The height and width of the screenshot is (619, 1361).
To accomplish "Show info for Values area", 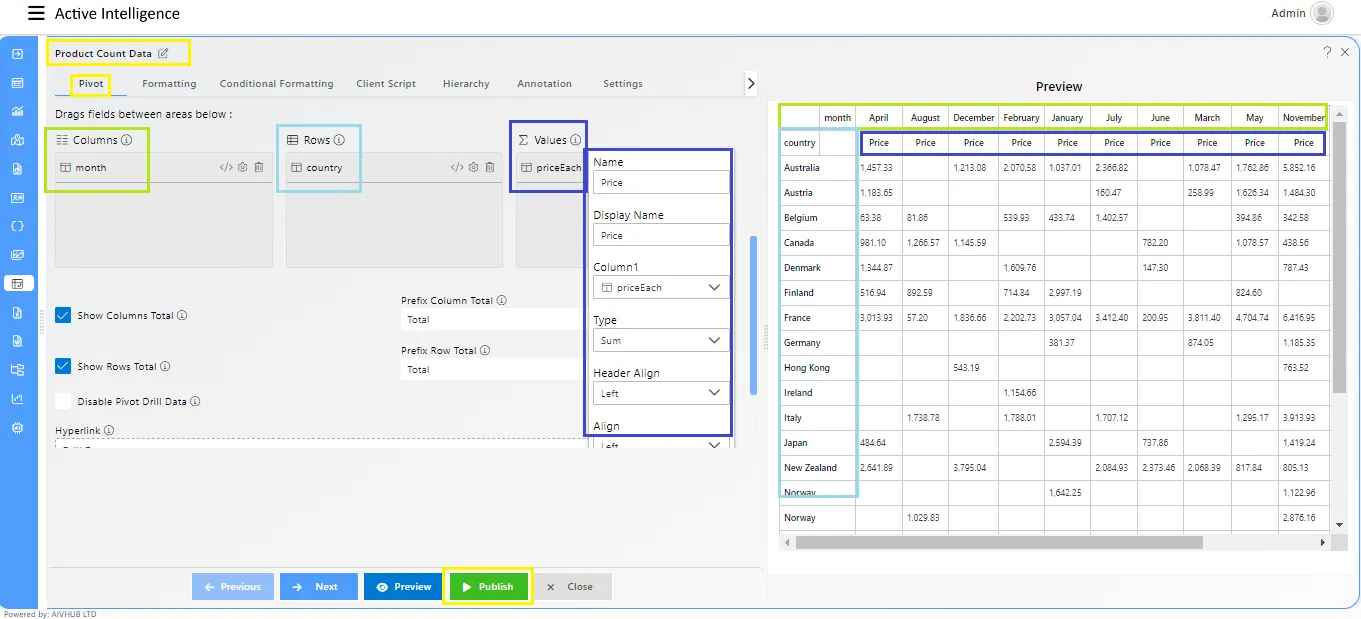I will coord(575,140).
